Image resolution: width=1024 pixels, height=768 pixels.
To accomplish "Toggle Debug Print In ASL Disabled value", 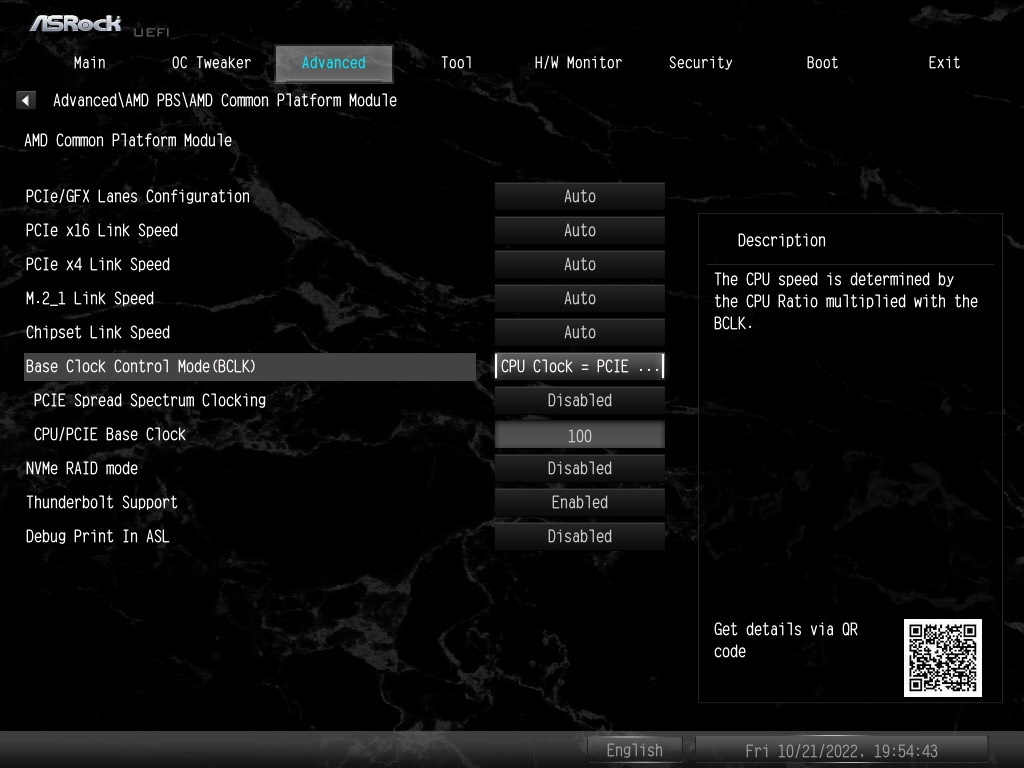I will coord(579,536).
